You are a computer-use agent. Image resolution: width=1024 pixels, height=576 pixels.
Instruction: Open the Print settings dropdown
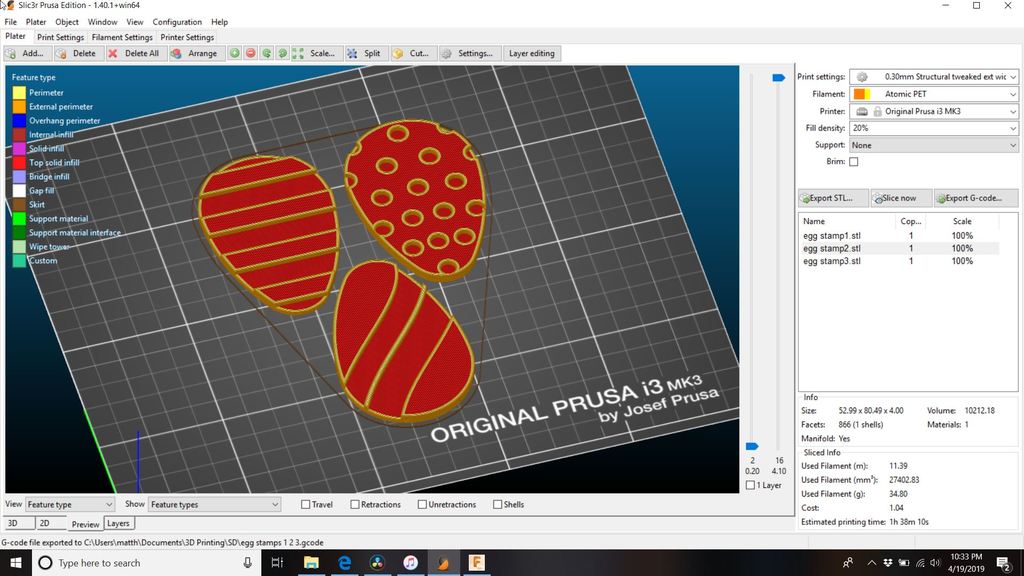pyautogui.click(x=933, y=76)
